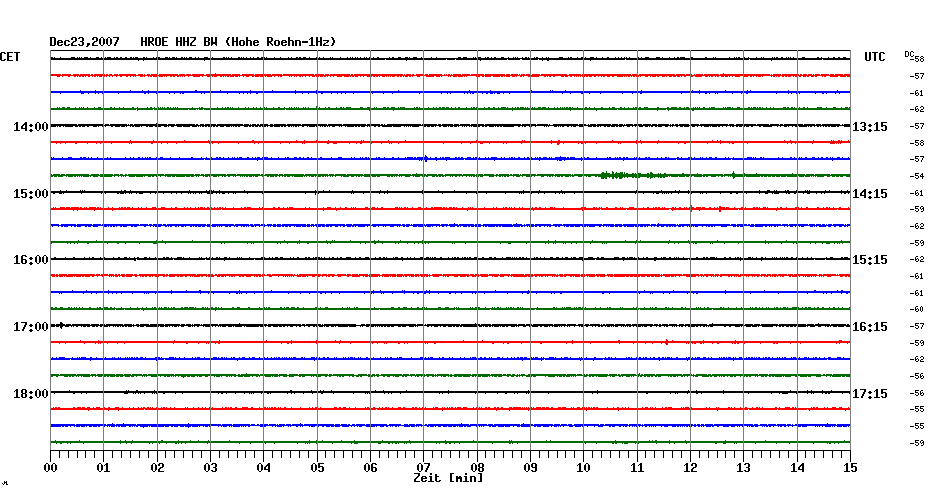Select the 14:00 CET time label
Viewport: 930px width, 494px height.
click(31, 127)
